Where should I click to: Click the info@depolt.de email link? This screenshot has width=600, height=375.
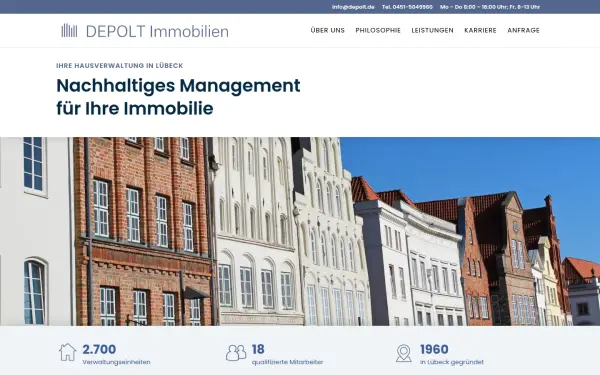[353, 7]
